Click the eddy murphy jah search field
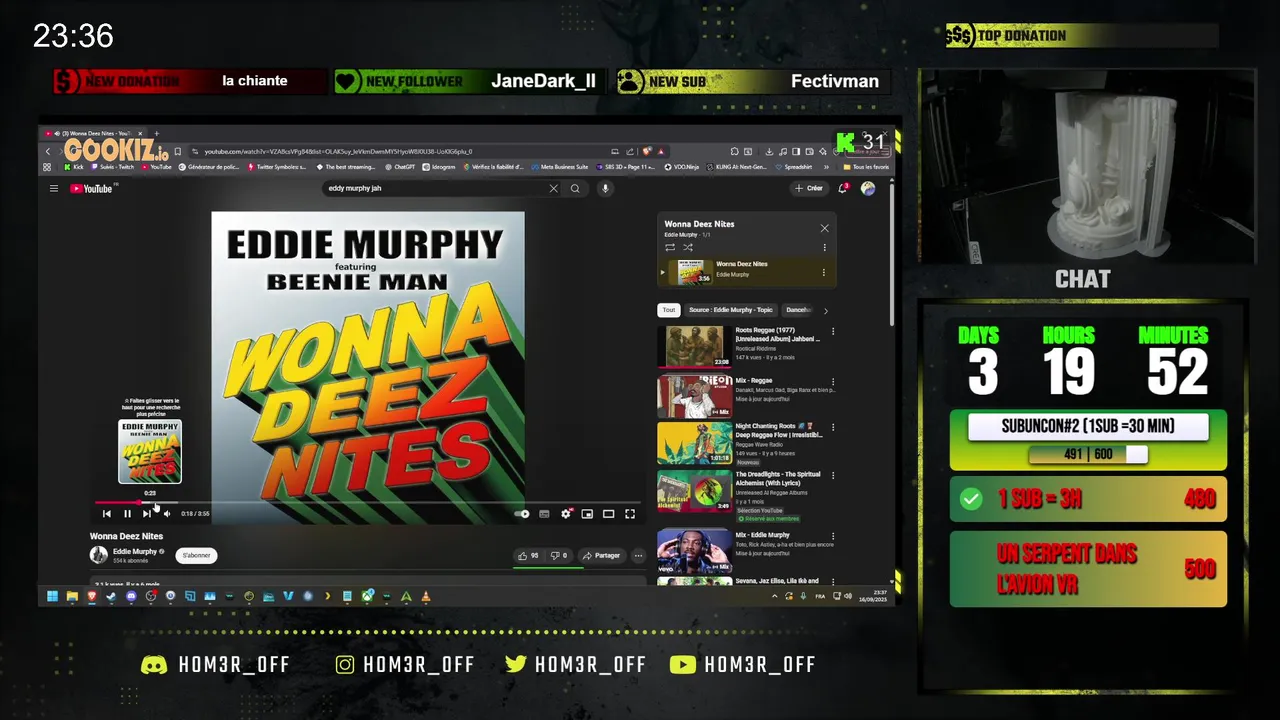The image size is (1280, 720). (435, 188)
